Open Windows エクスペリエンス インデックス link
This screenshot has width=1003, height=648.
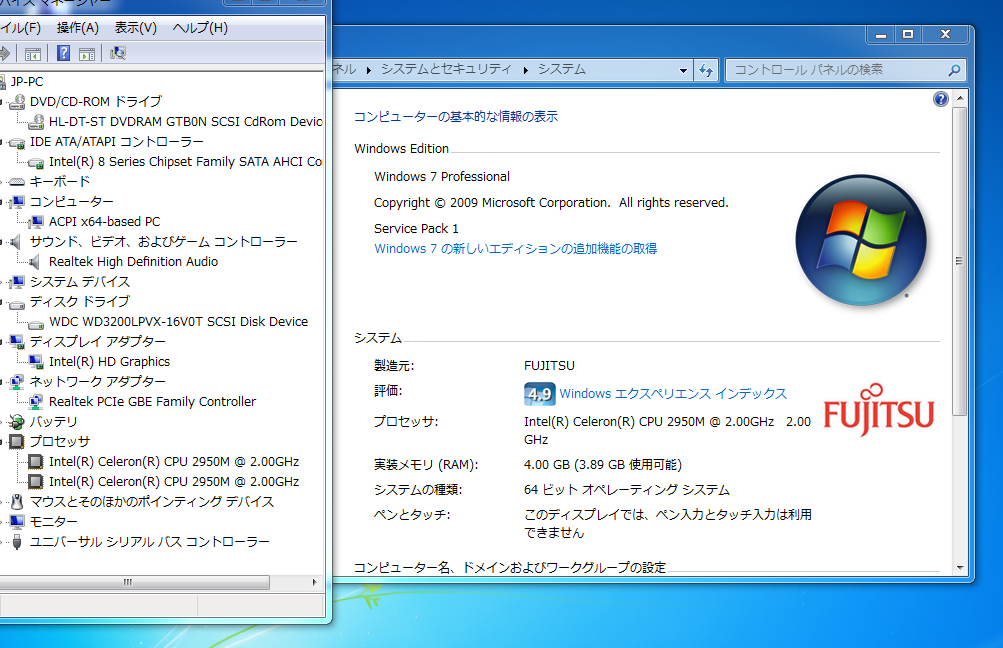click(x=673, y=393)
